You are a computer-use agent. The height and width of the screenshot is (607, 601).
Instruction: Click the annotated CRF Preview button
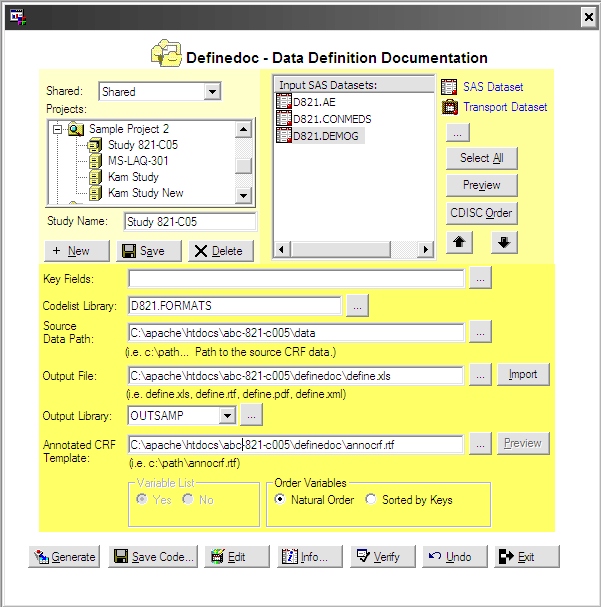tap(523, 443)
